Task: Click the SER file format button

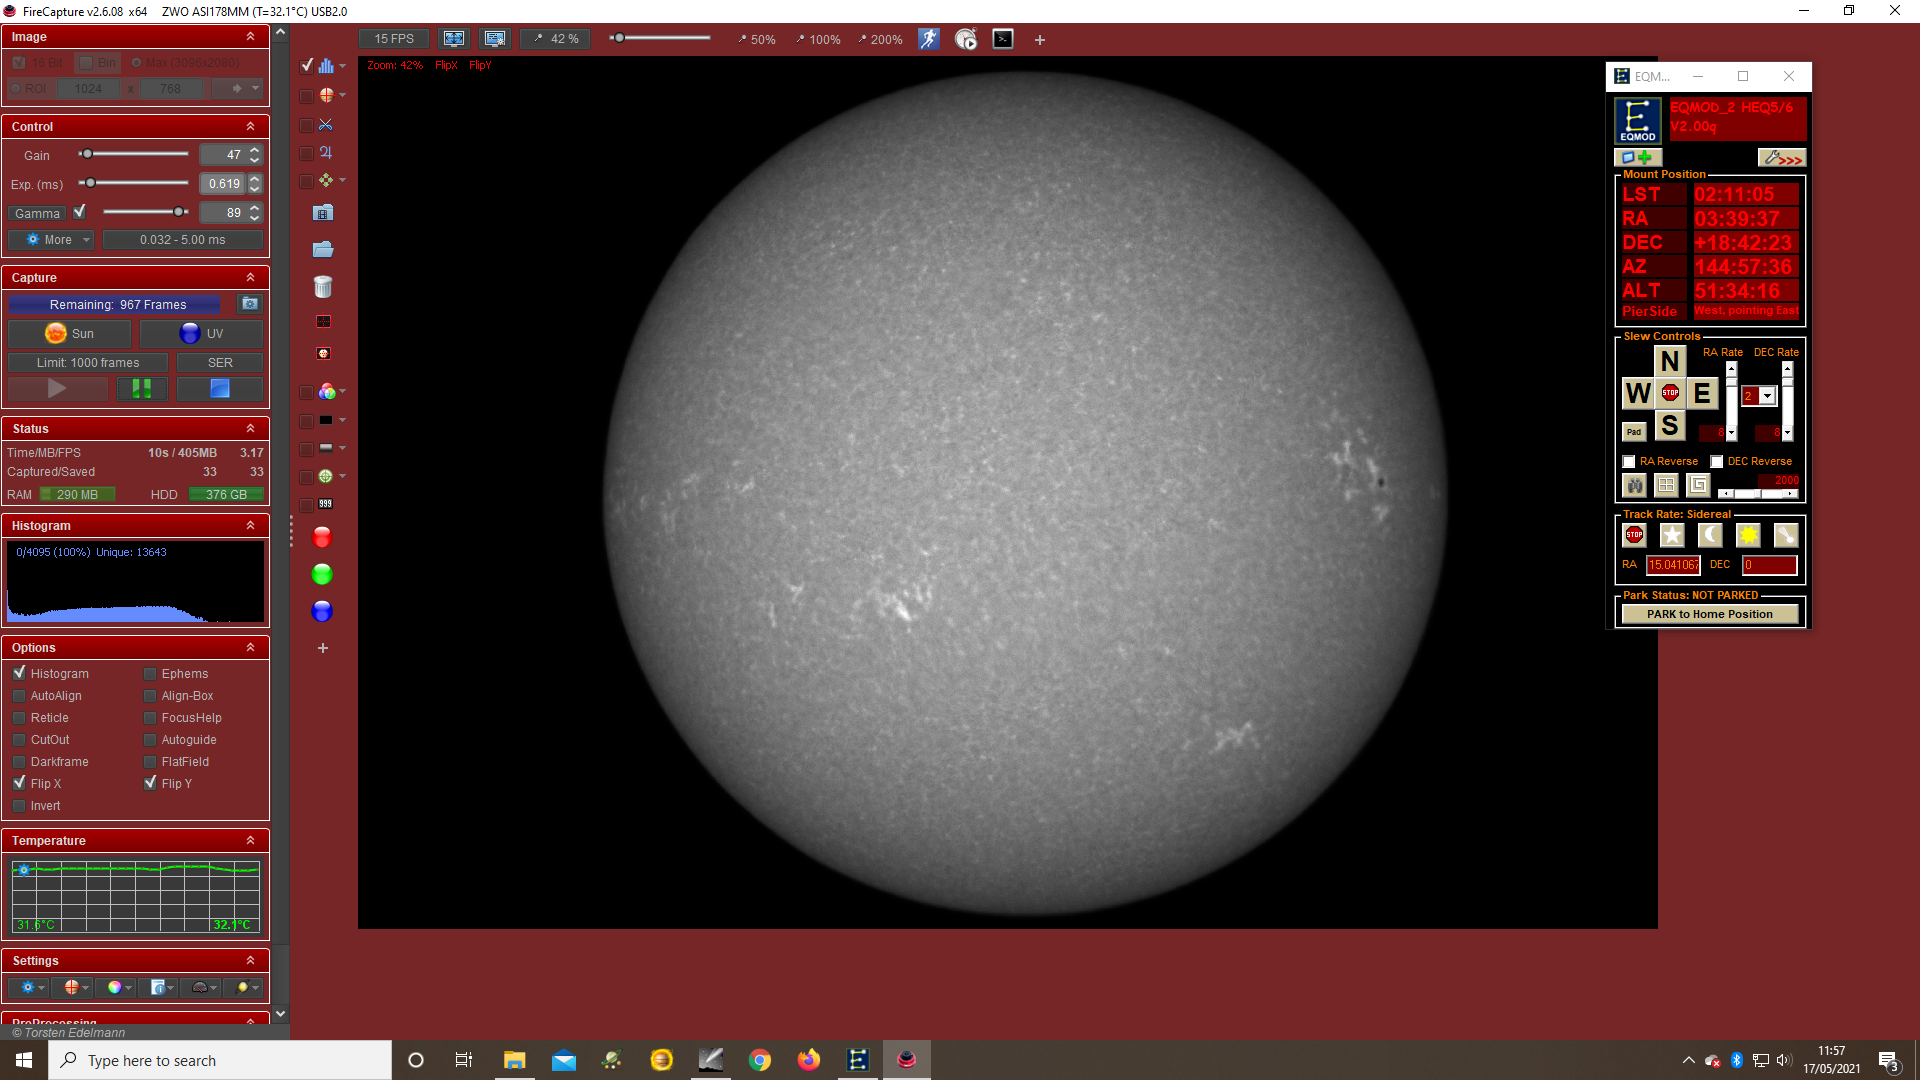Action: (x=220, y=363)
